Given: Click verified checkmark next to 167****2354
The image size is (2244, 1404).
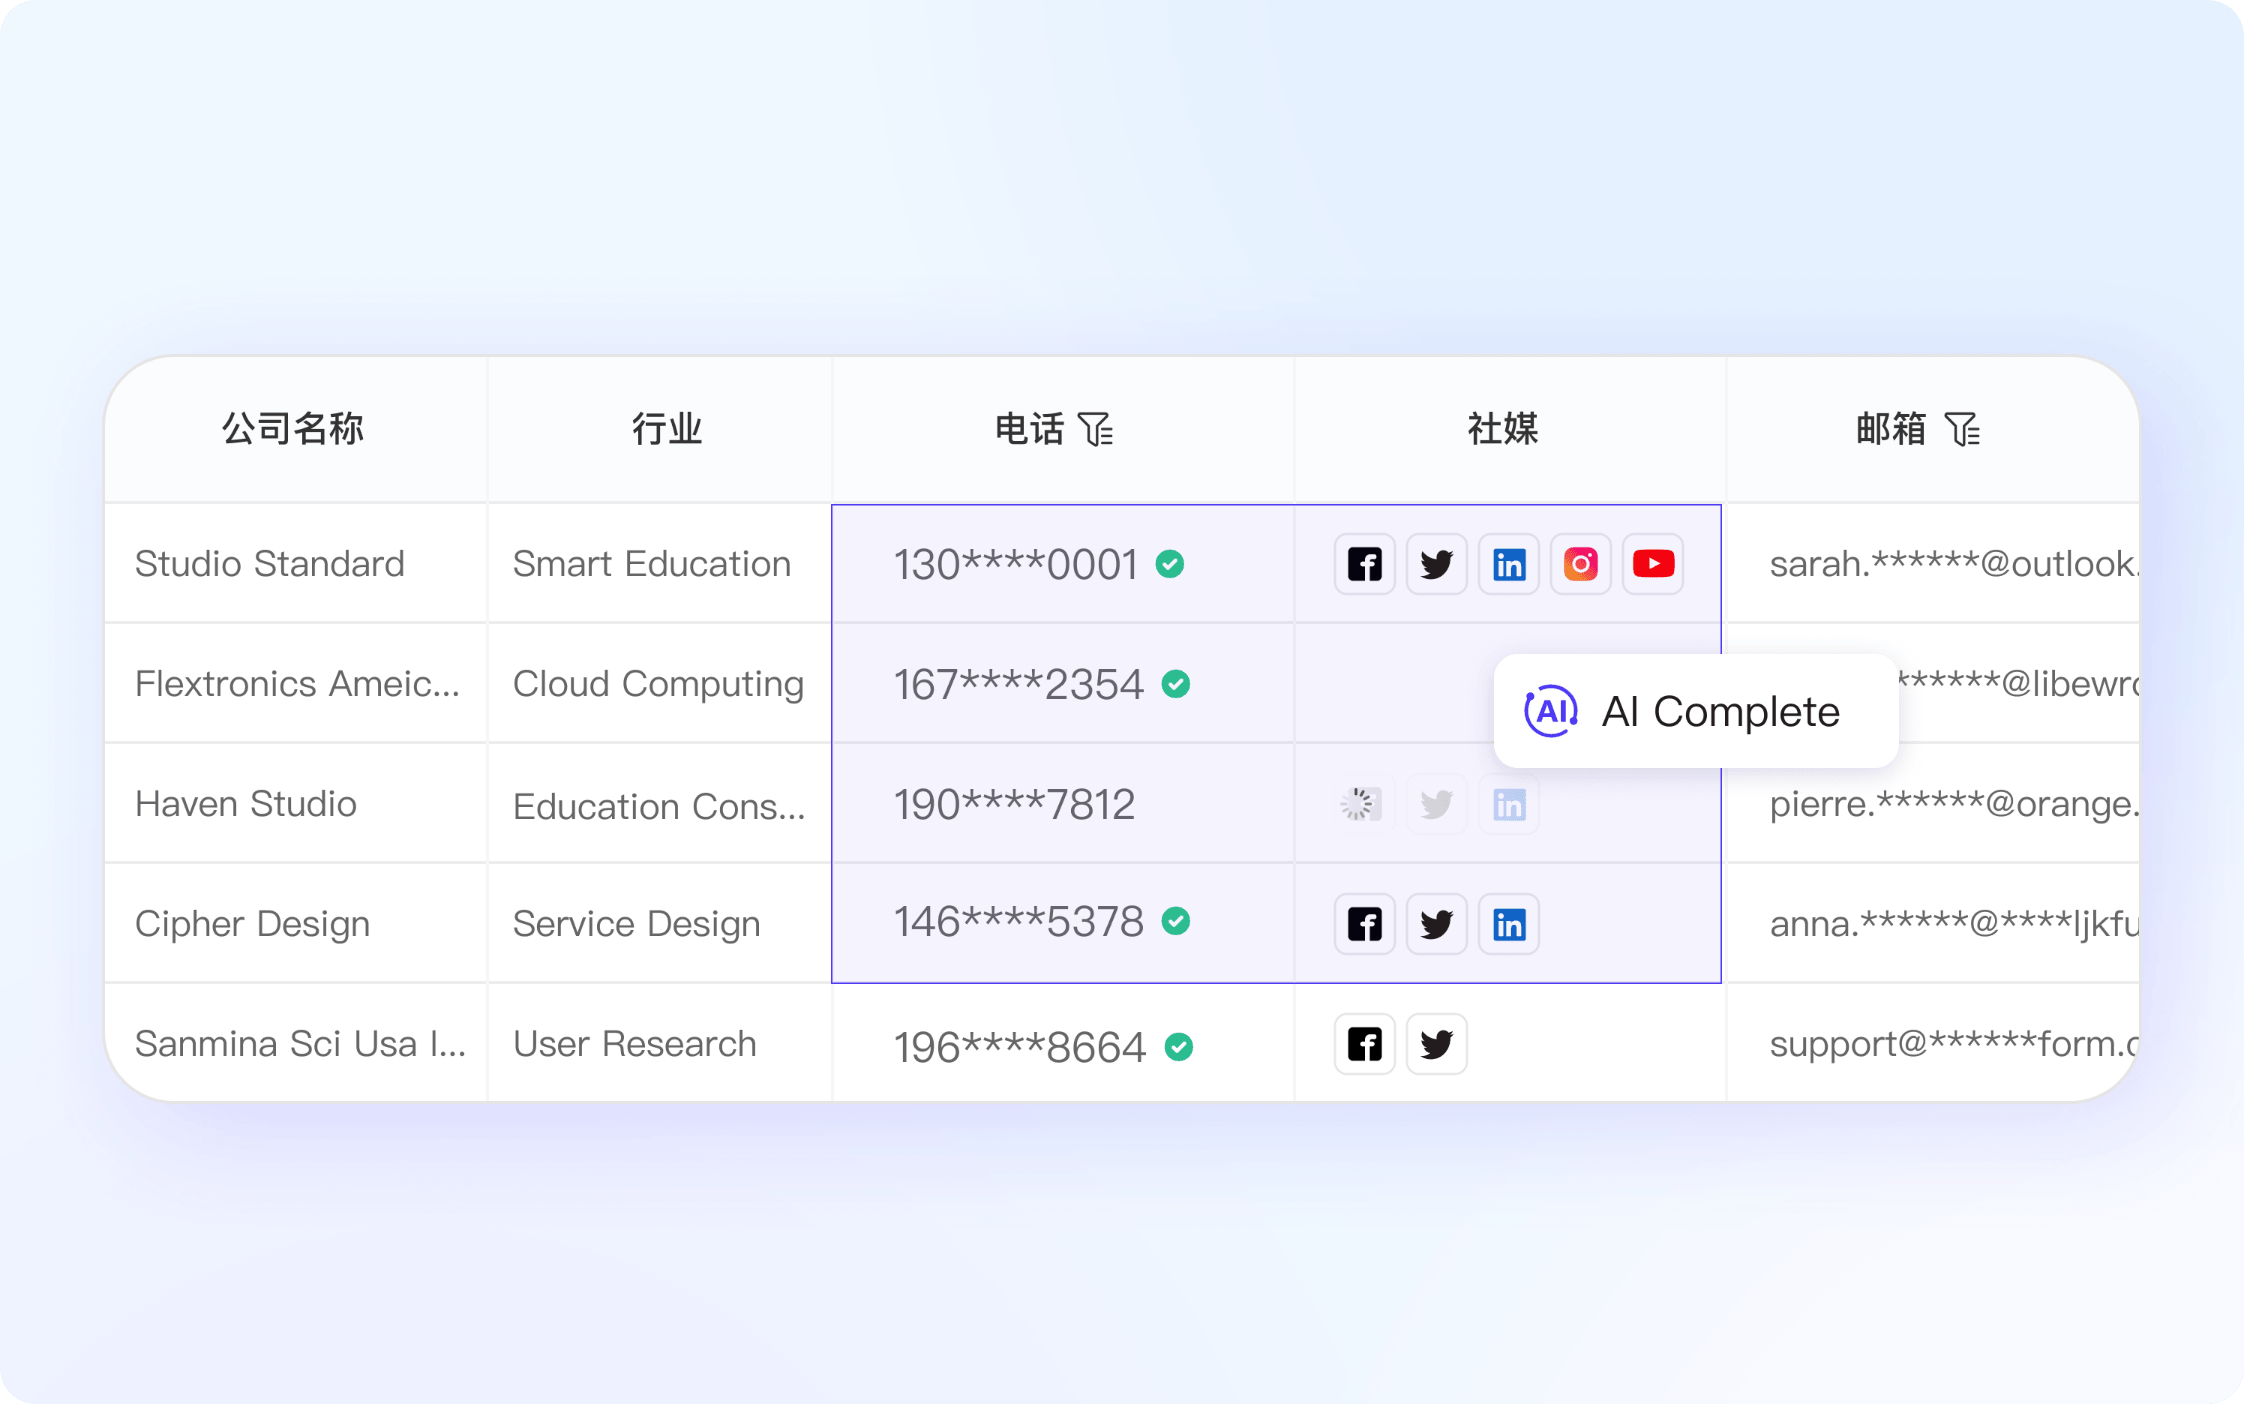Looking at the screenshot, I should (x=1176, y=684).
